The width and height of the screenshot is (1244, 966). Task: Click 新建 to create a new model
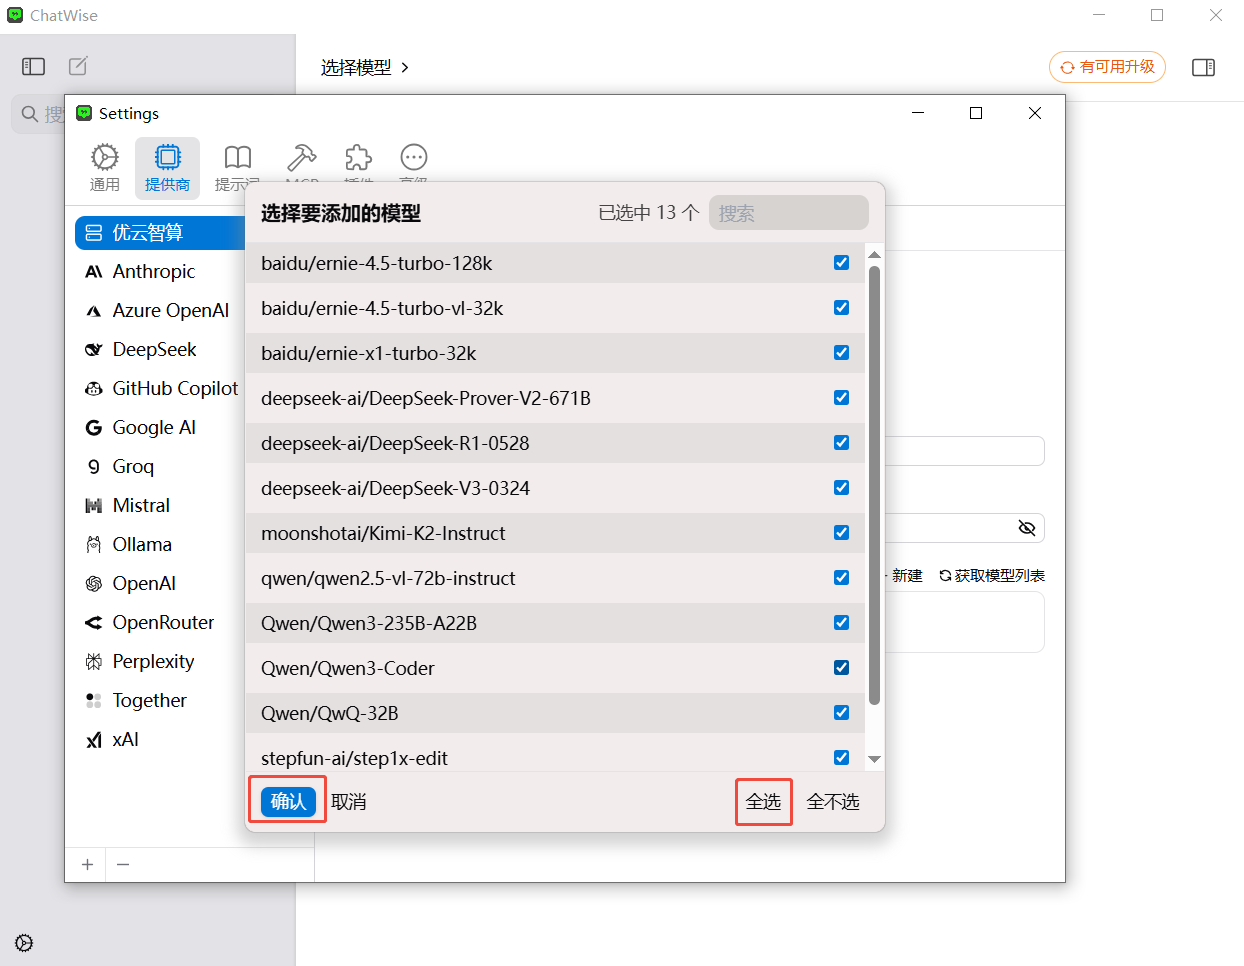pos(907,576)
